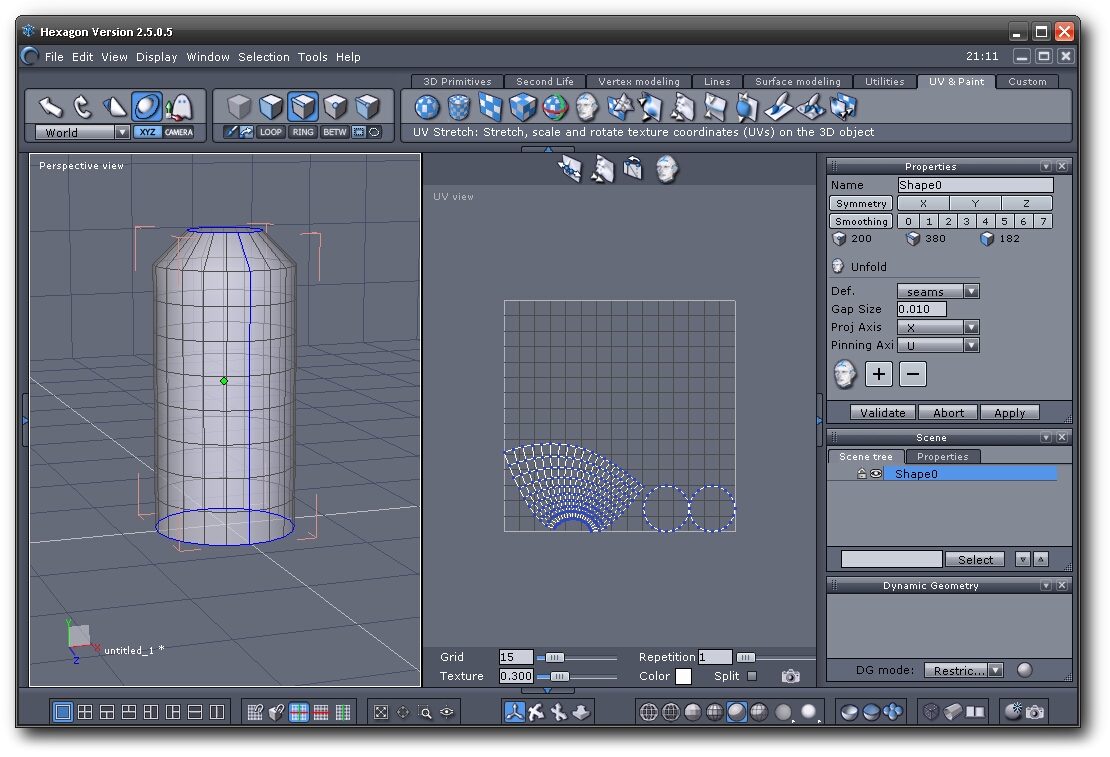
Task: Click the checkered cylinder UV mapping icon
Action: pyautogui.click(x=459, y=106)
